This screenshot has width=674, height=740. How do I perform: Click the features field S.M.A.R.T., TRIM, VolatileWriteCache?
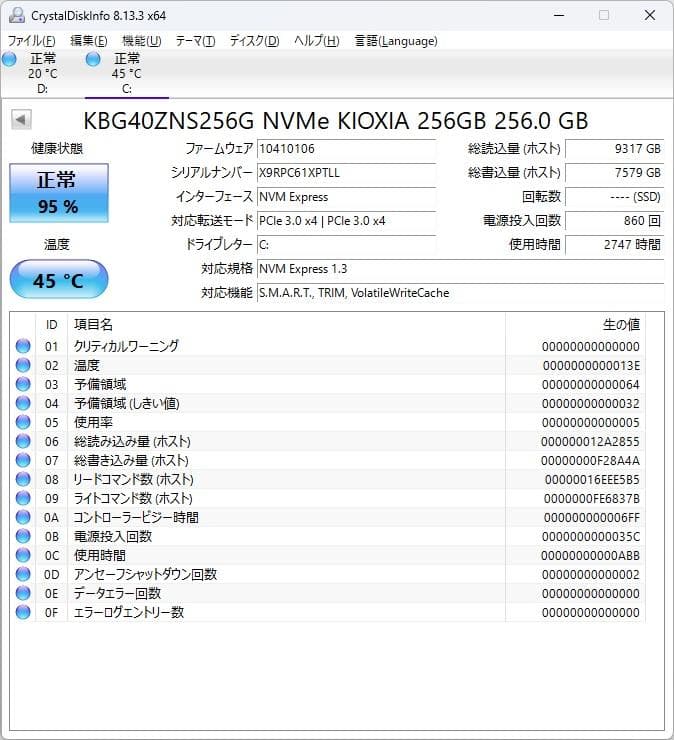tap(460, 293)
